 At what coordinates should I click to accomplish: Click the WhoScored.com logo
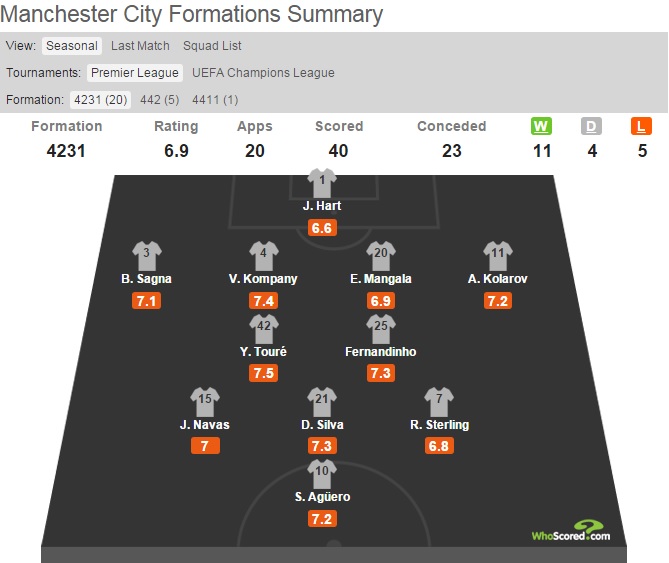pos(571,531)
